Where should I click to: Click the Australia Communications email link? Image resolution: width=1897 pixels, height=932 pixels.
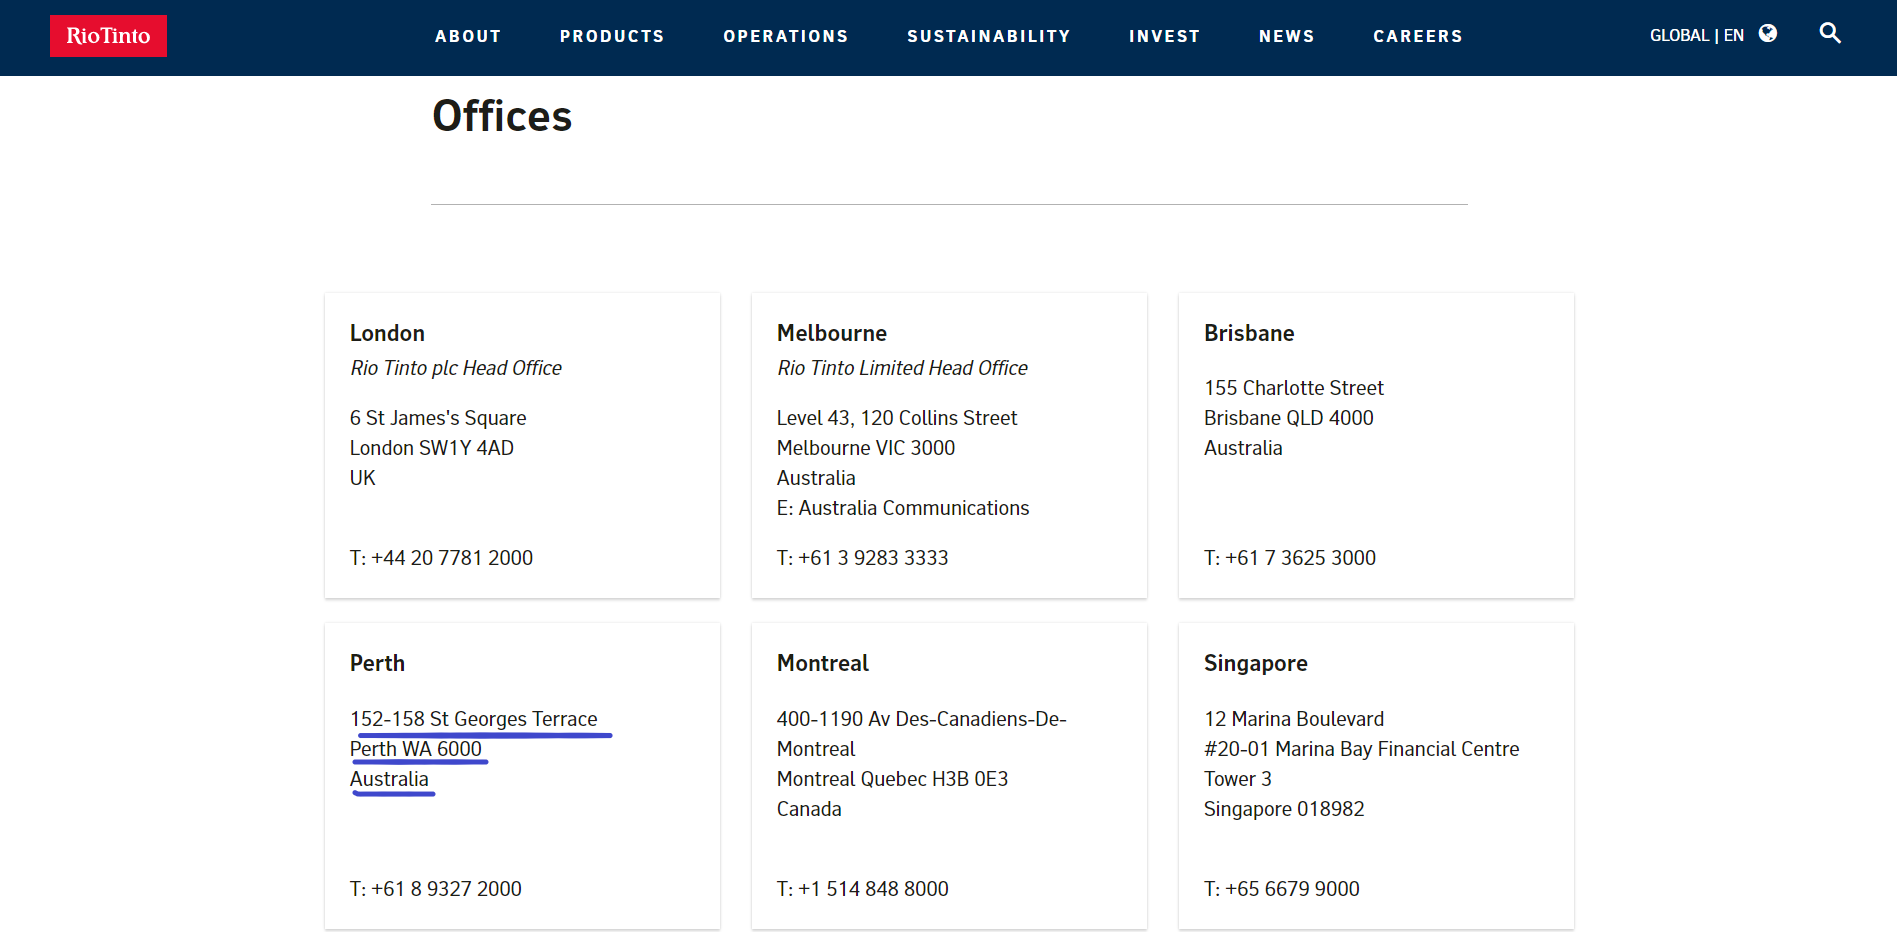[x=913, y=508]
